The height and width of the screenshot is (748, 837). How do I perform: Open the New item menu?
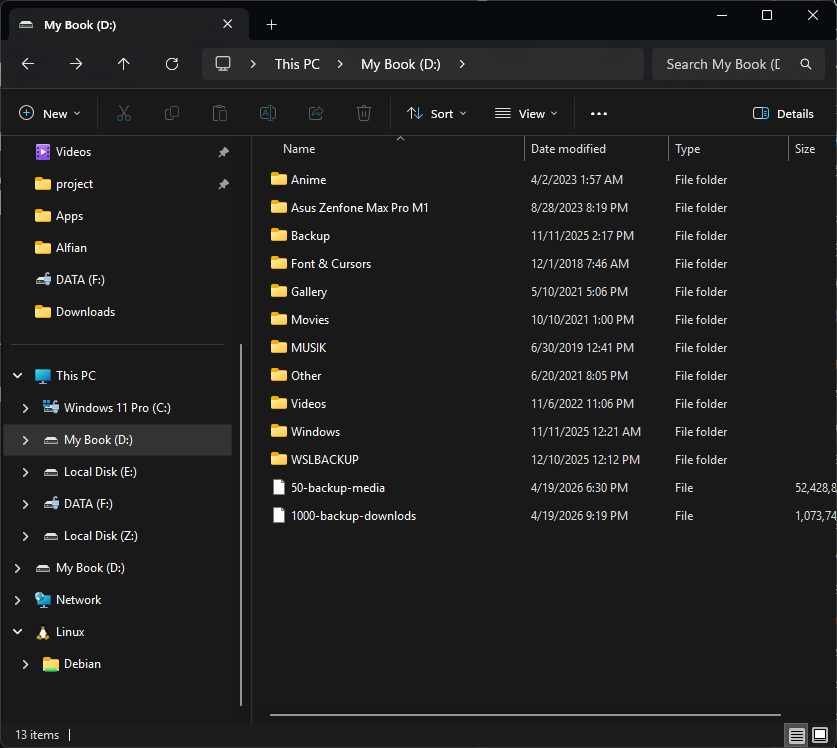pos(50,114)
